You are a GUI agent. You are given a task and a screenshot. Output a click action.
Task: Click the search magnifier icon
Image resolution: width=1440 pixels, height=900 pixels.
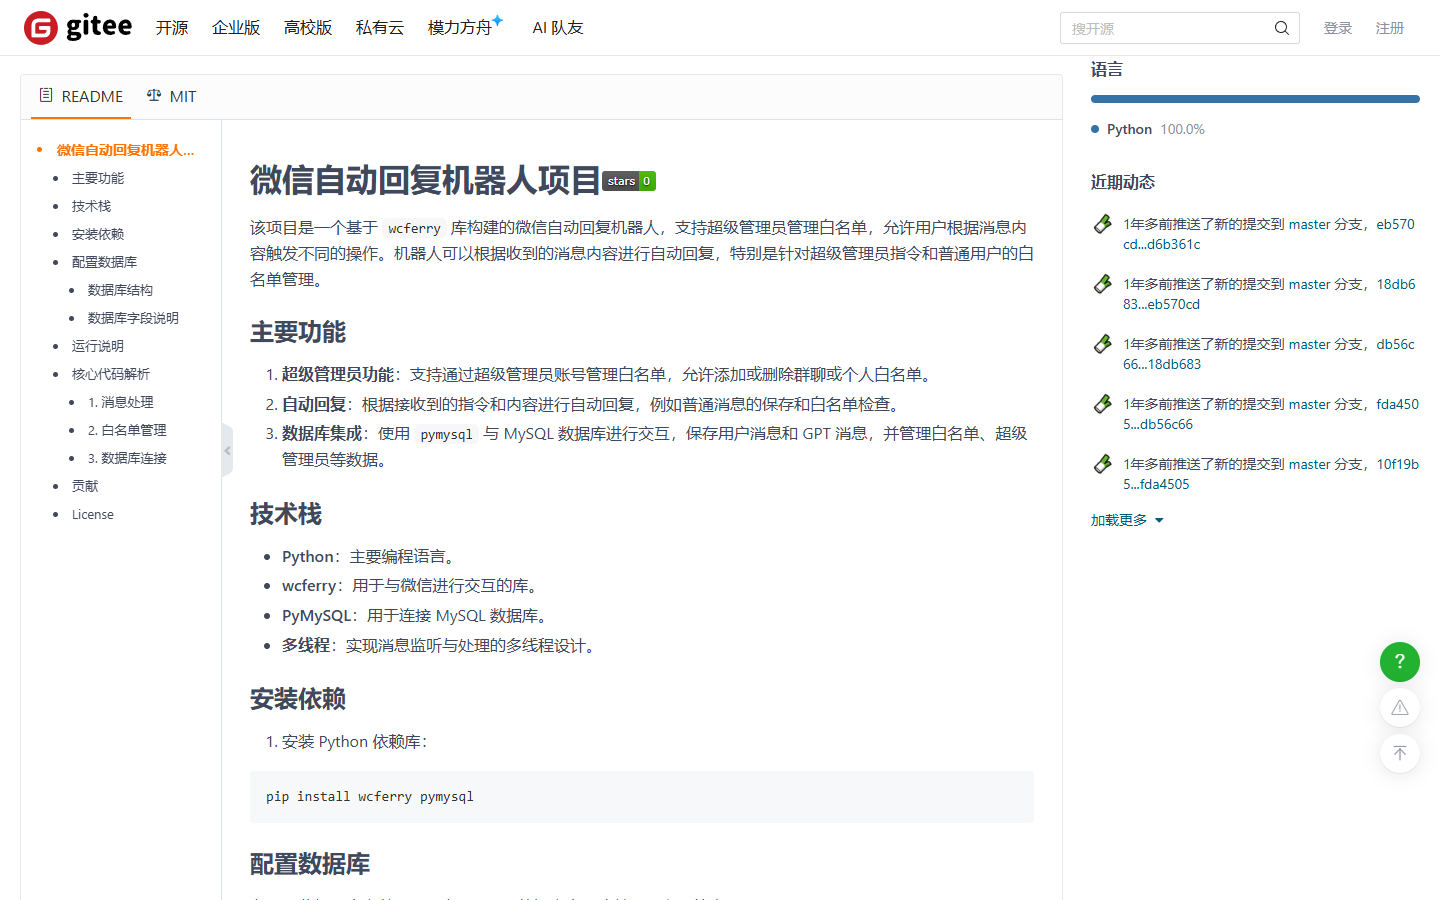coord(1281,28)
